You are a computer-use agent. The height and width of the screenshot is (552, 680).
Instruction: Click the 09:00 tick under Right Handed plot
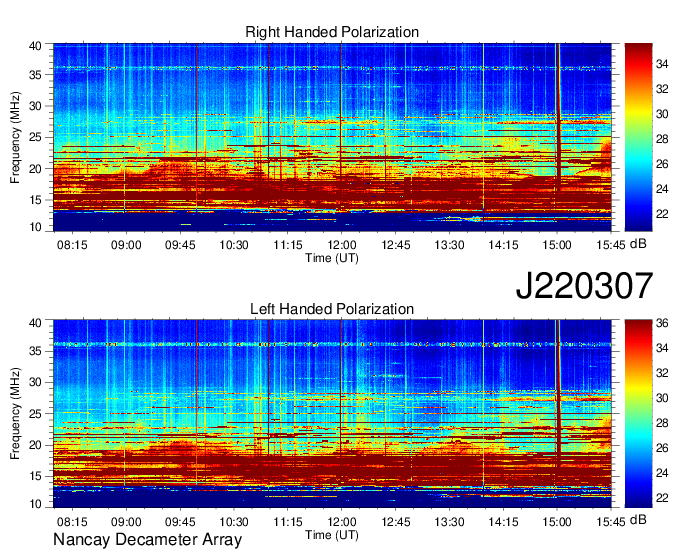click(x=126, y=245)
